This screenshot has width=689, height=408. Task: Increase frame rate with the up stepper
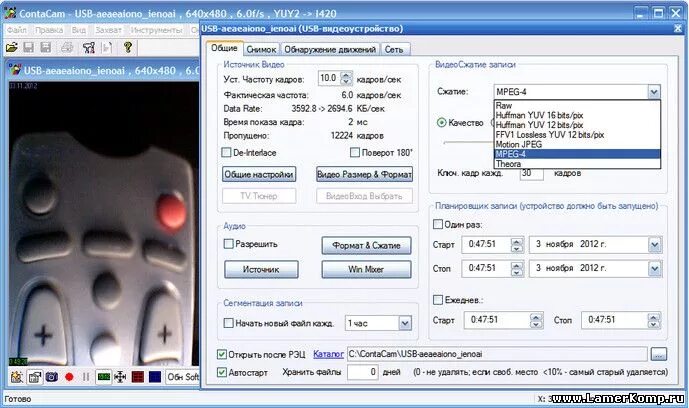tap(346, 75)
